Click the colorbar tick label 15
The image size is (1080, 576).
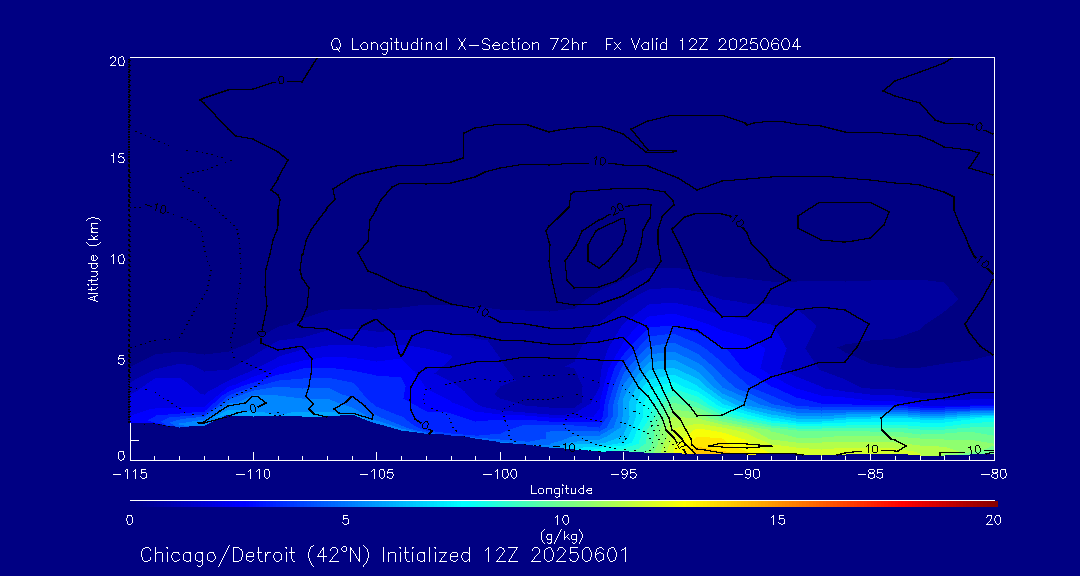coord(778,521)
